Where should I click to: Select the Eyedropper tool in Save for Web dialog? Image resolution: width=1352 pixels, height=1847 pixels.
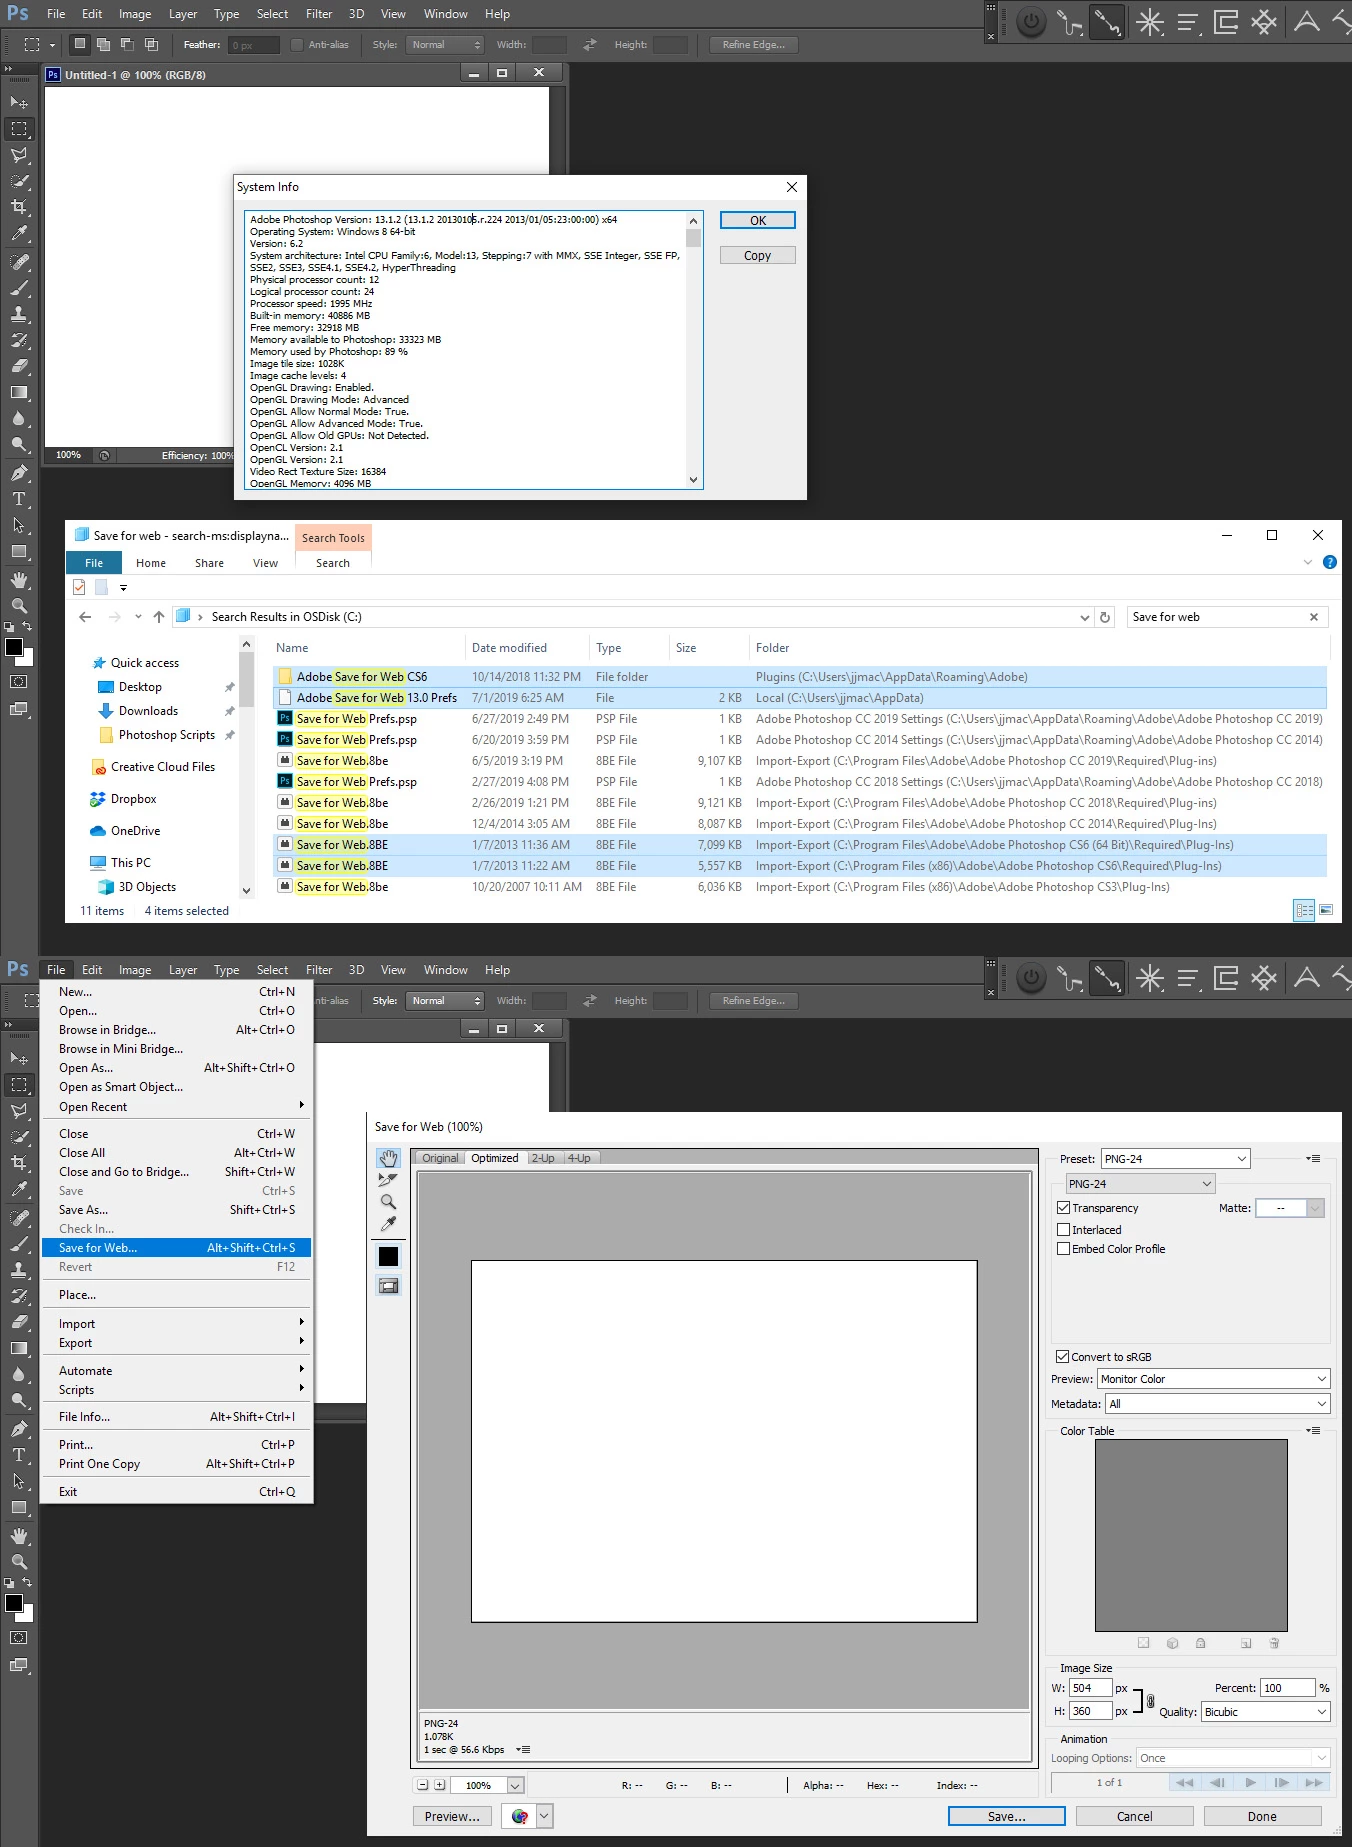[x=388, y=1224]
